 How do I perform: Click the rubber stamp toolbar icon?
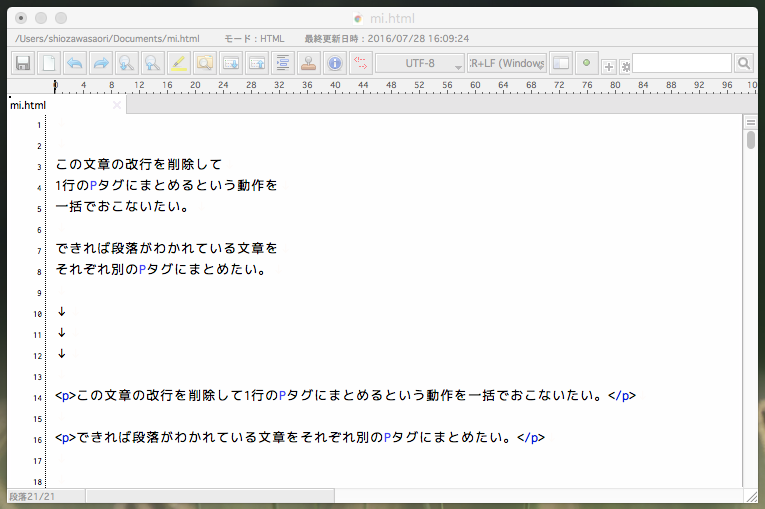pos(308,63)
